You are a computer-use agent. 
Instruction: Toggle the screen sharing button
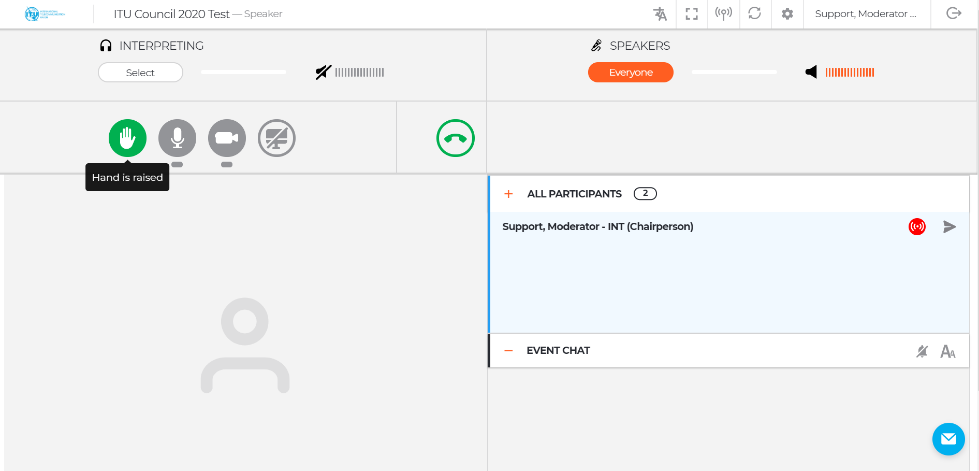pyautogui.click(x=277, y=138)
